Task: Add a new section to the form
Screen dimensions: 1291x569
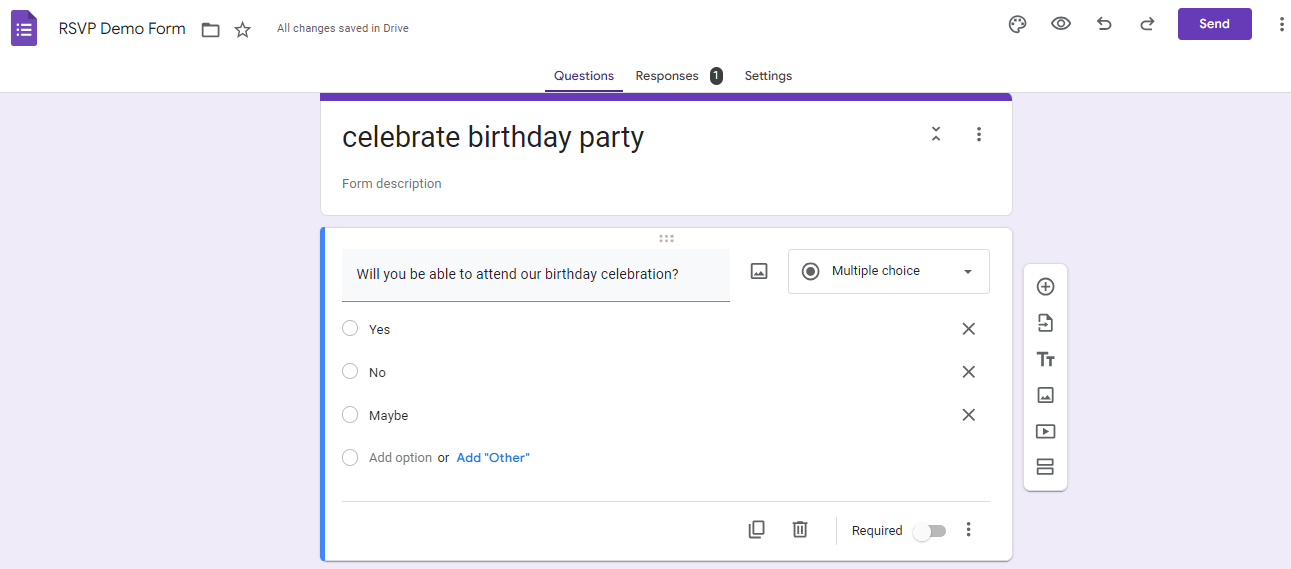Action: 1045,467
